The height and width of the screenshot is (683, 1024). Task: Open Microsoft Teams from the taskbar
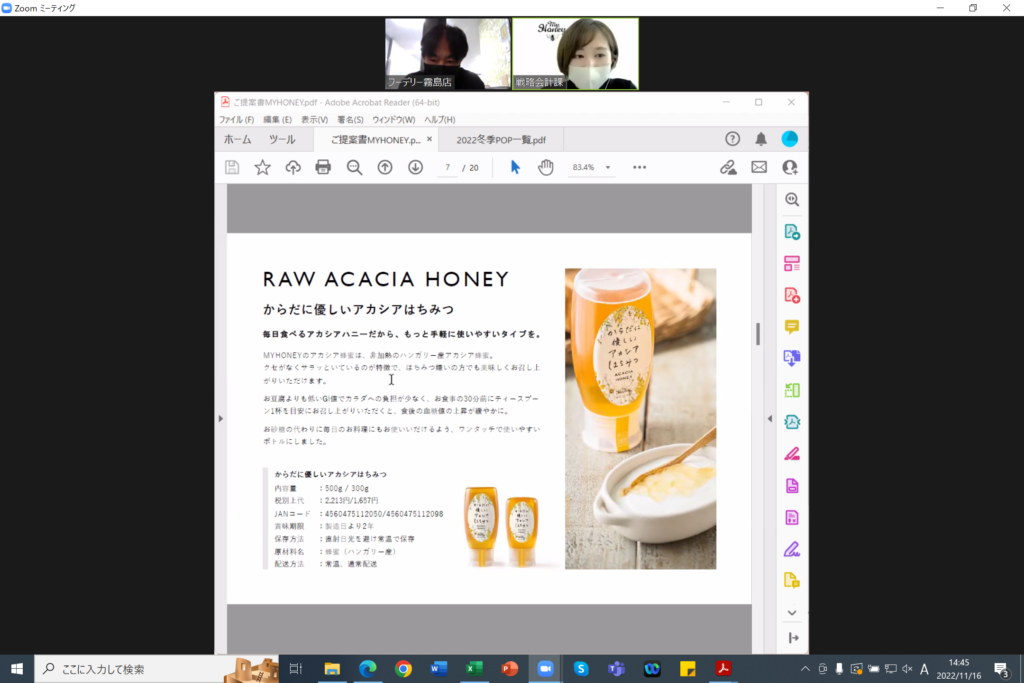(x=616, y=669)
